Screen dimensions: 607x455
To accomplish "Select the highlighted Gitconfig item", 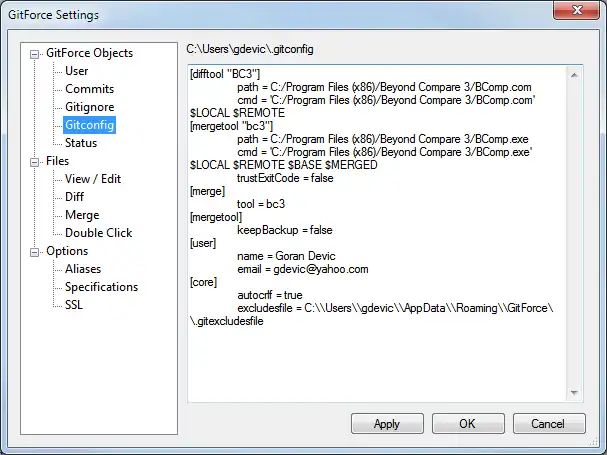I will point(89,125).
